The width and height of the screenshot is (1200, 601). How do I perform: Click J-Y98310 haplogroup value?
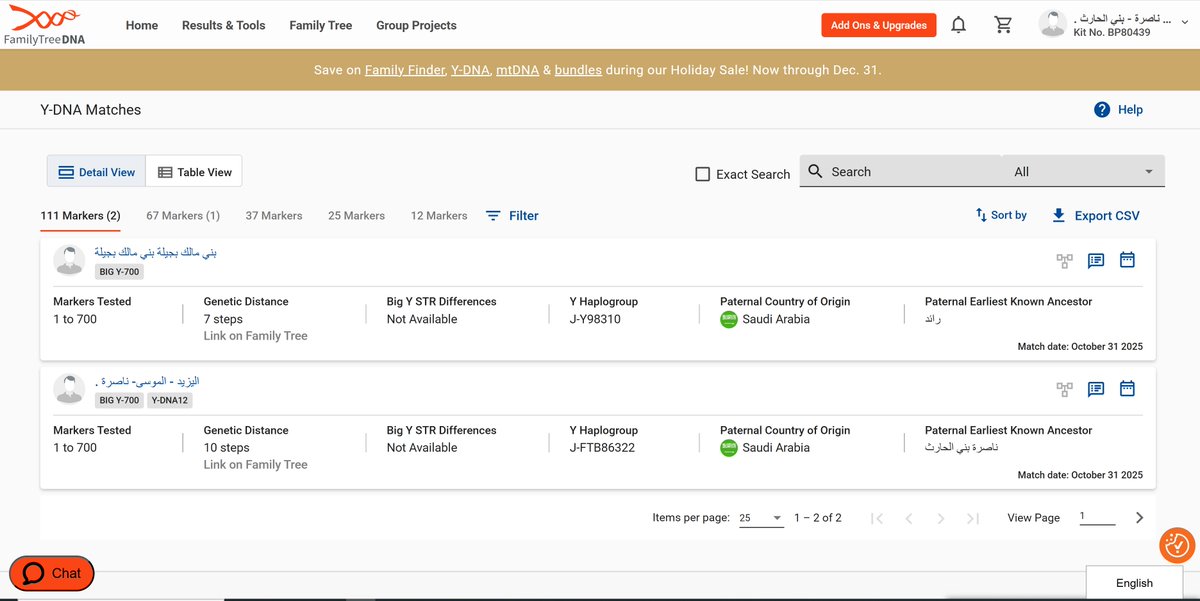595,319
